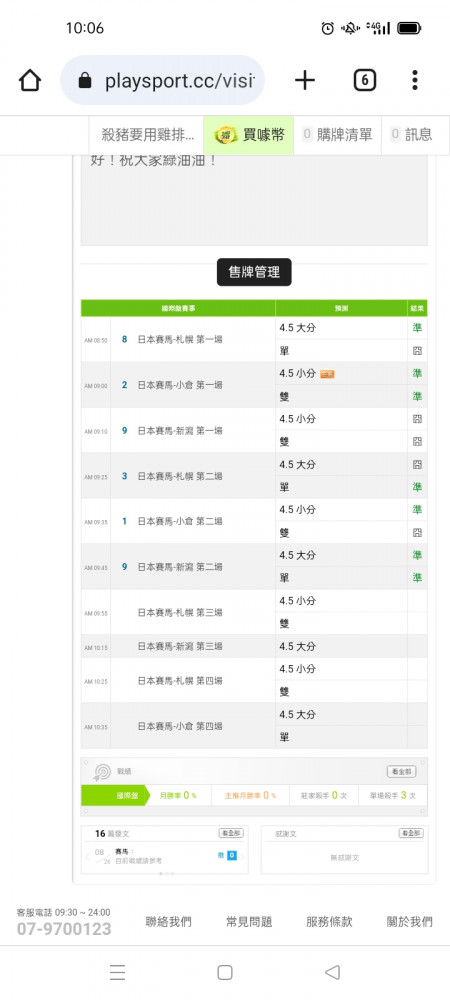Screen dimensions: 450x1000
Task: Tap the browser home icon
Action: tap(30, 80)
